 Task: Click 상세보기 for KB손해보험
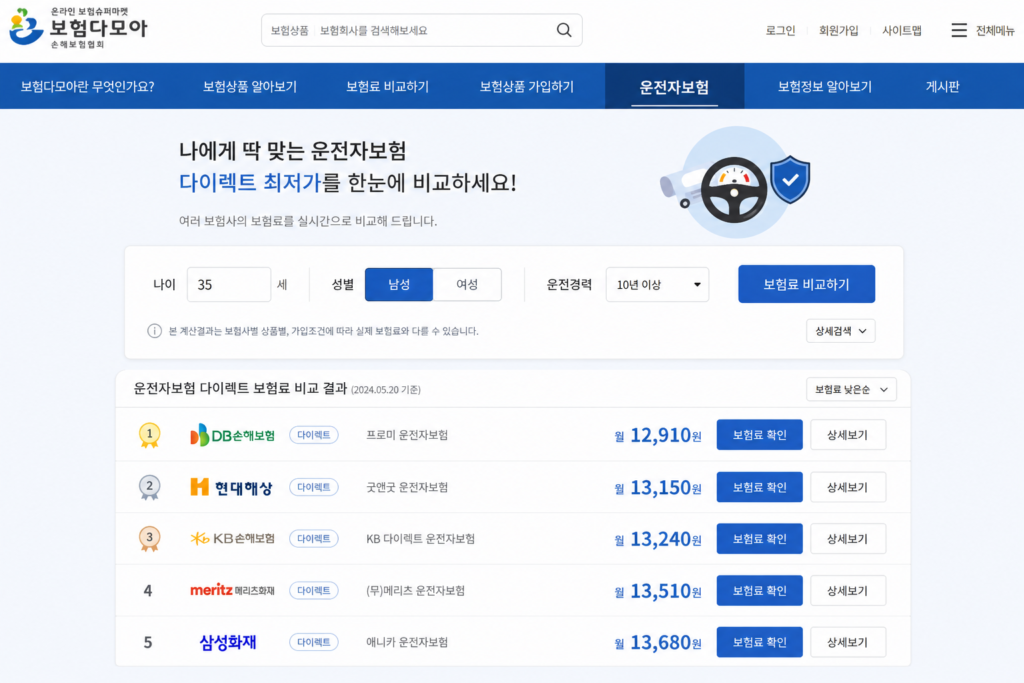pos(848,539)
